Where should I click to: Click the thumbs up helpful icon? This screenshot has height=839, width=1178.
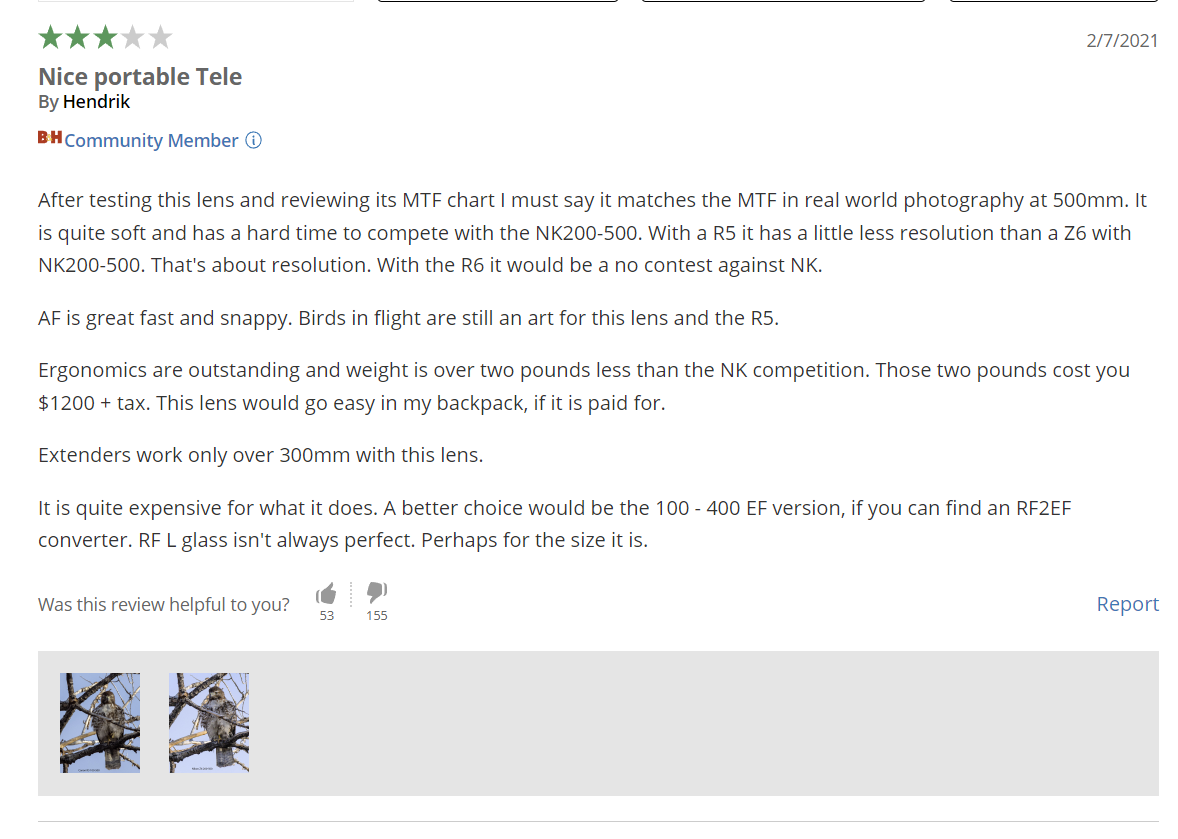click(326, 594)
